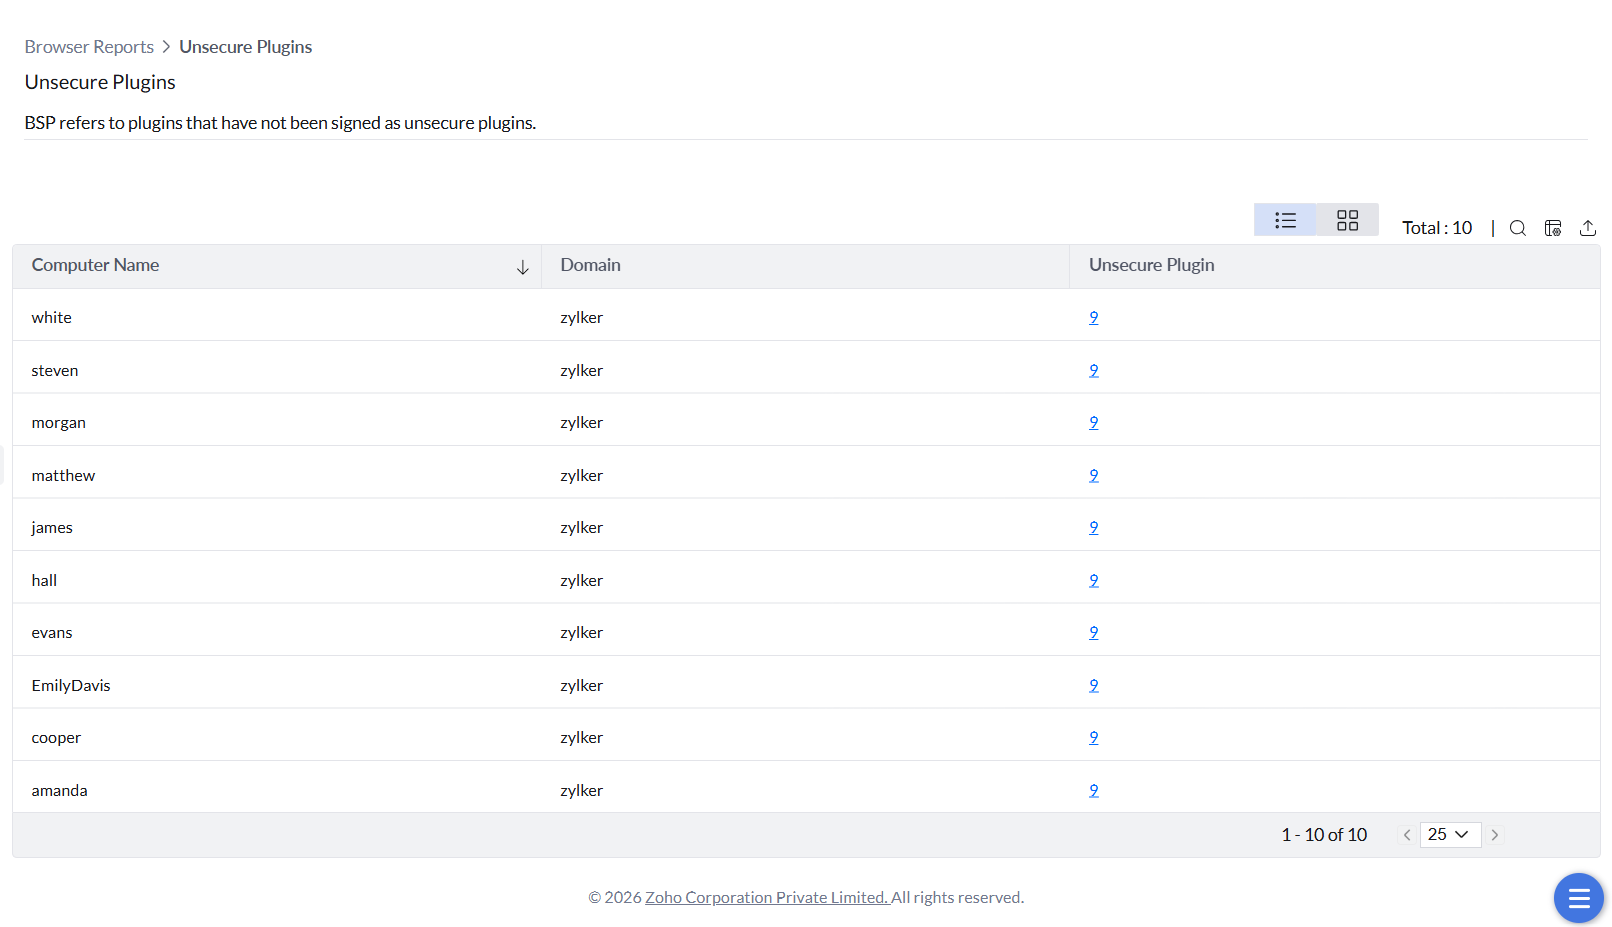Image resolution: width=1612 pixels, height=927 pixels.
Task: Select computer name 'cooper'
Action: (x=56, y=738)
